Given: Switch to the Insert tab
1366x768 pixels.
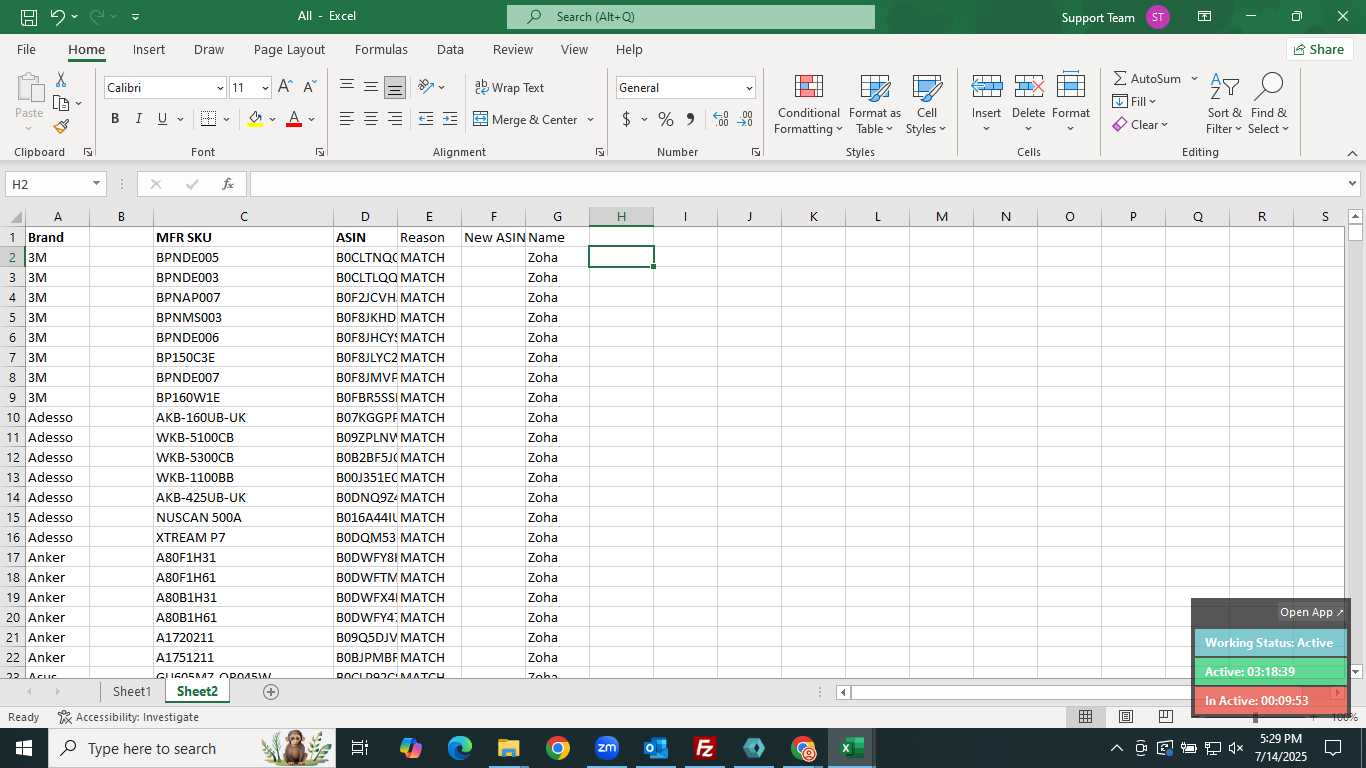Looking at the screenshot, I should [149, 49].
